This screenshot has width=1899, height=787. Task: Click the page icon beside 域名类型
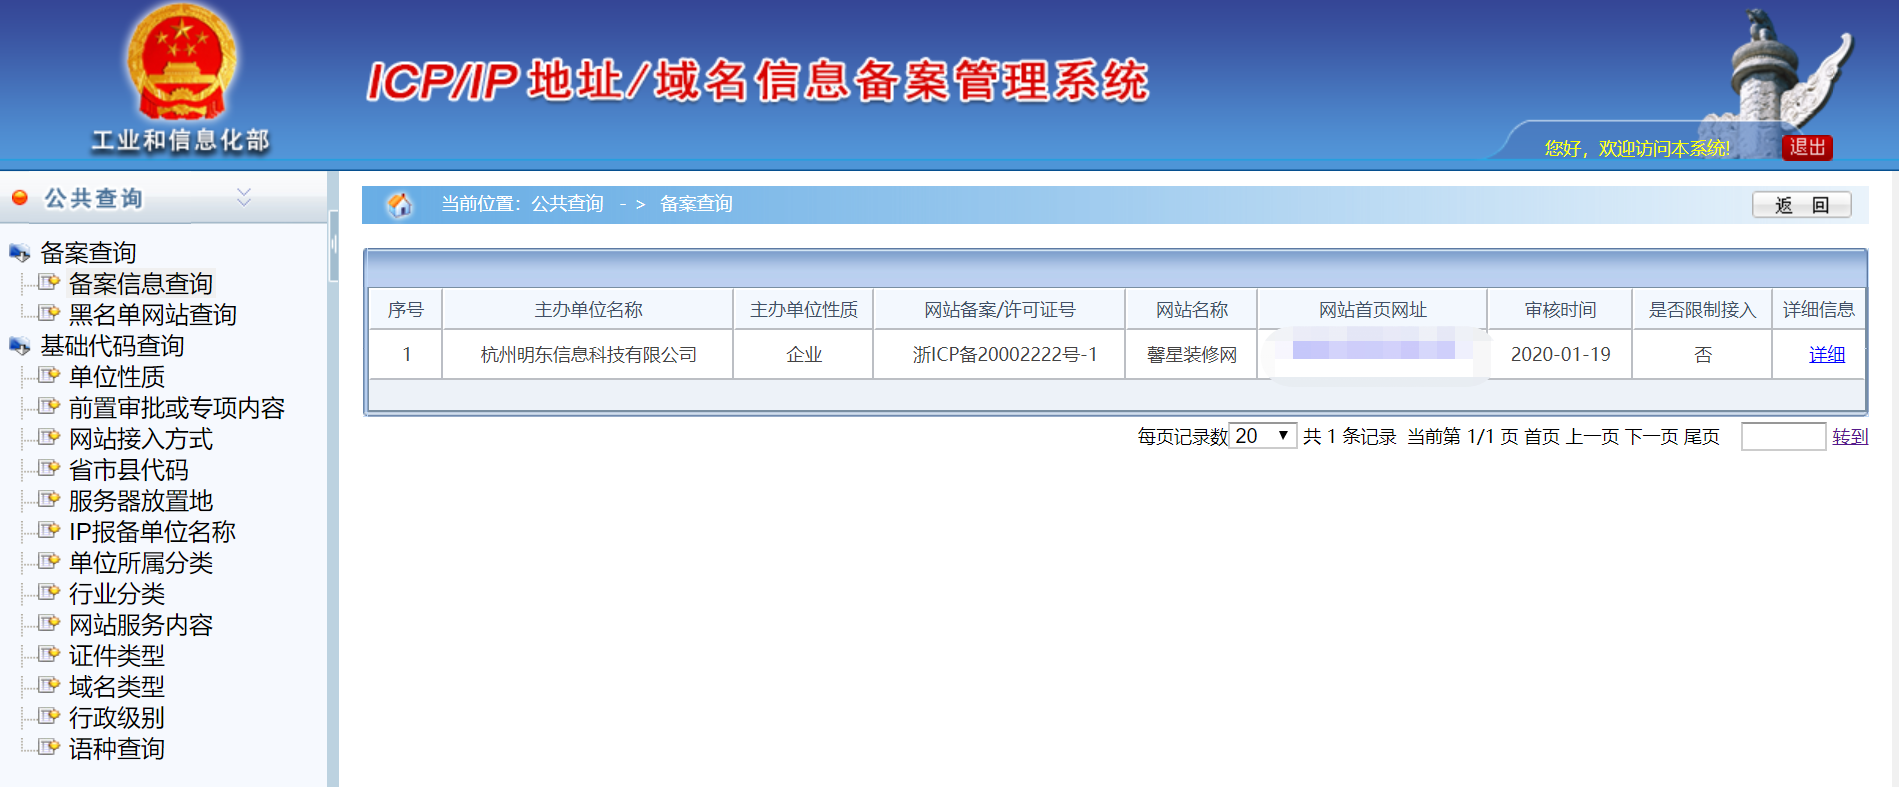point(49,685)
